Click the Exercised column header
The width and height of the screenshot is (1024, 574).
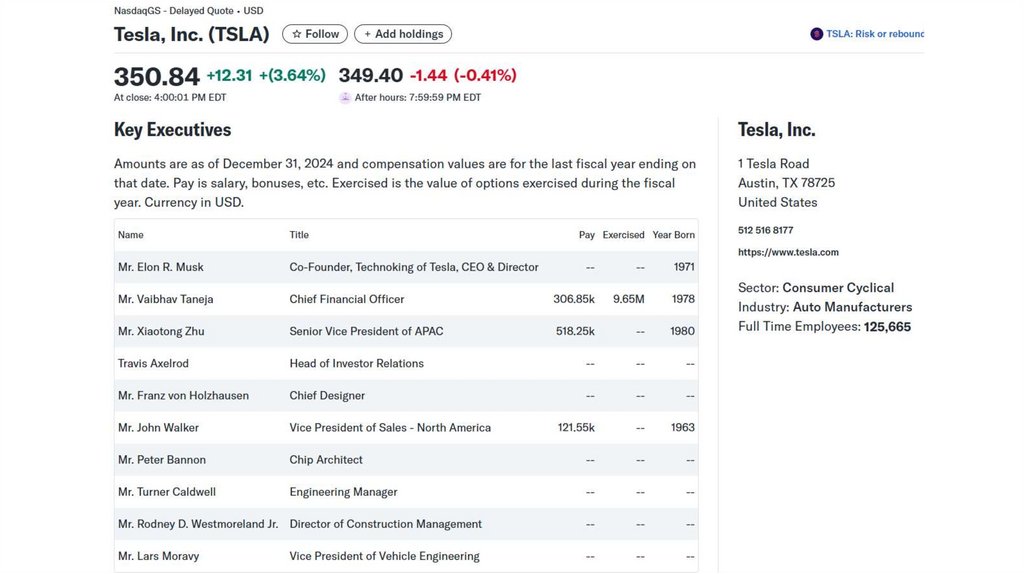(623, 235)
